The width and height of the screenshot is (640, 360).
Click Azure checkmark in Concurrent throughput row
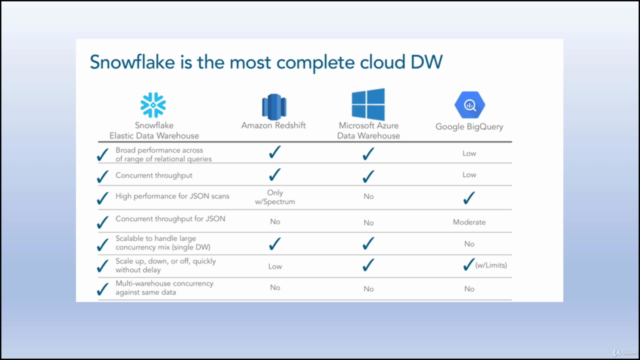[369, 176]
